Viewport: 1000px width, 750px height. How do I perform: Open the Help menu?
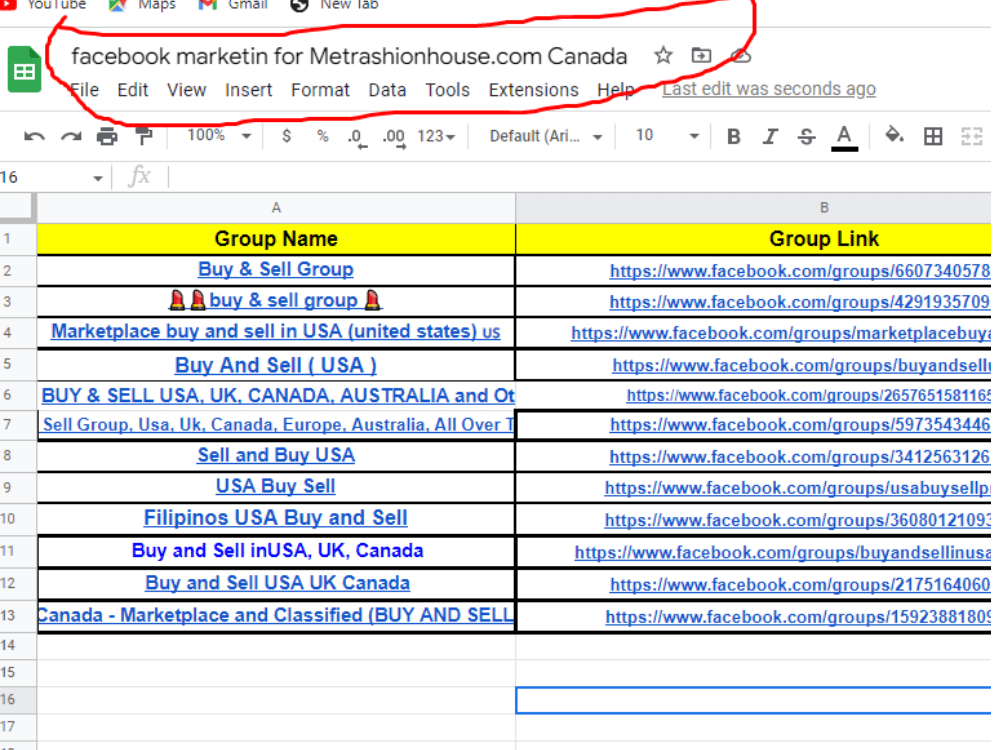[615, 90]
